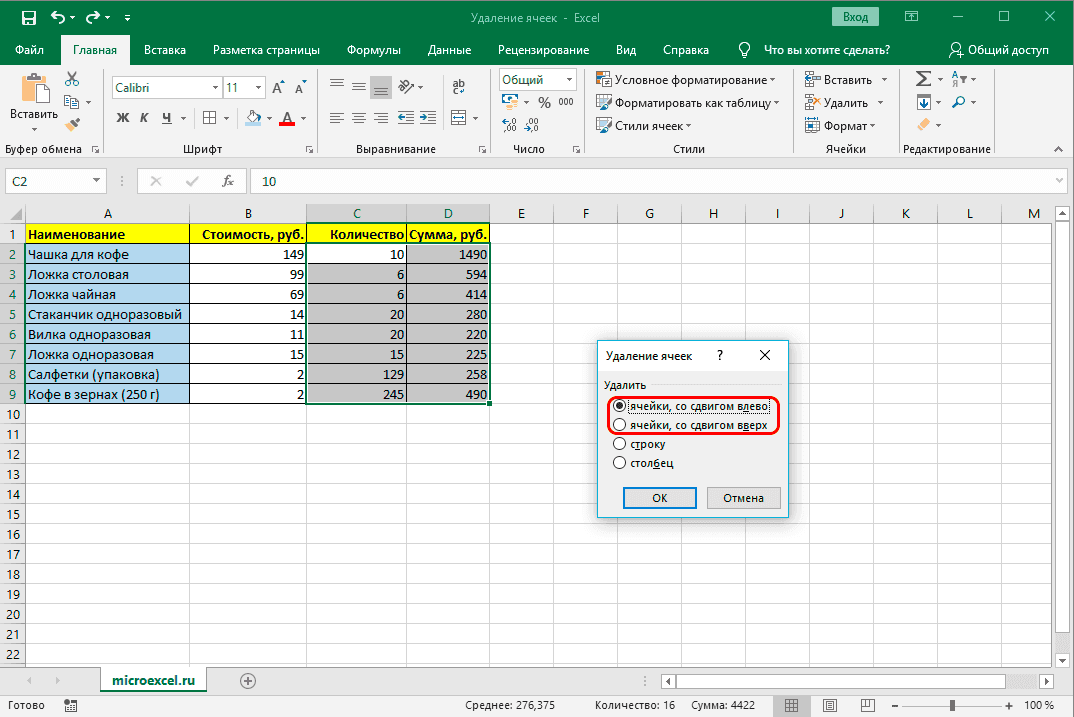
Task: Open the 'Общий' number format dropdown
Action: [569, 80]
